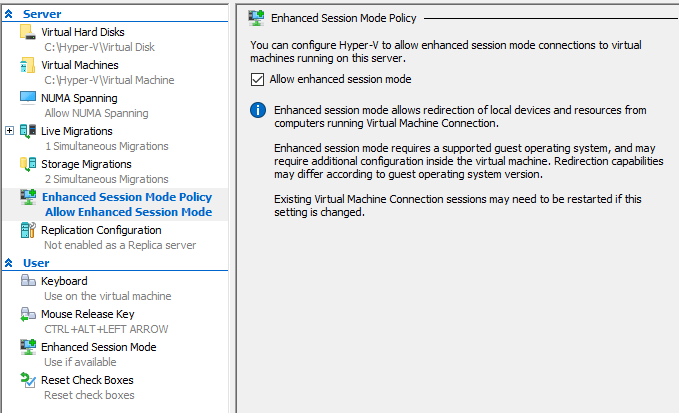Click the Replication Configuration tools icon

pyautogui.click(x=28, y=230)
